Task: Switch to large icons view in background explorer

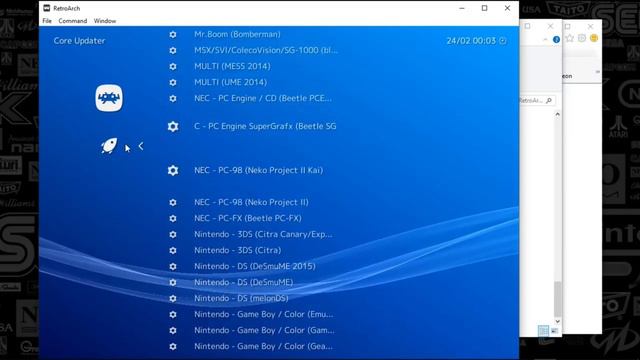Action: (554, 331)
